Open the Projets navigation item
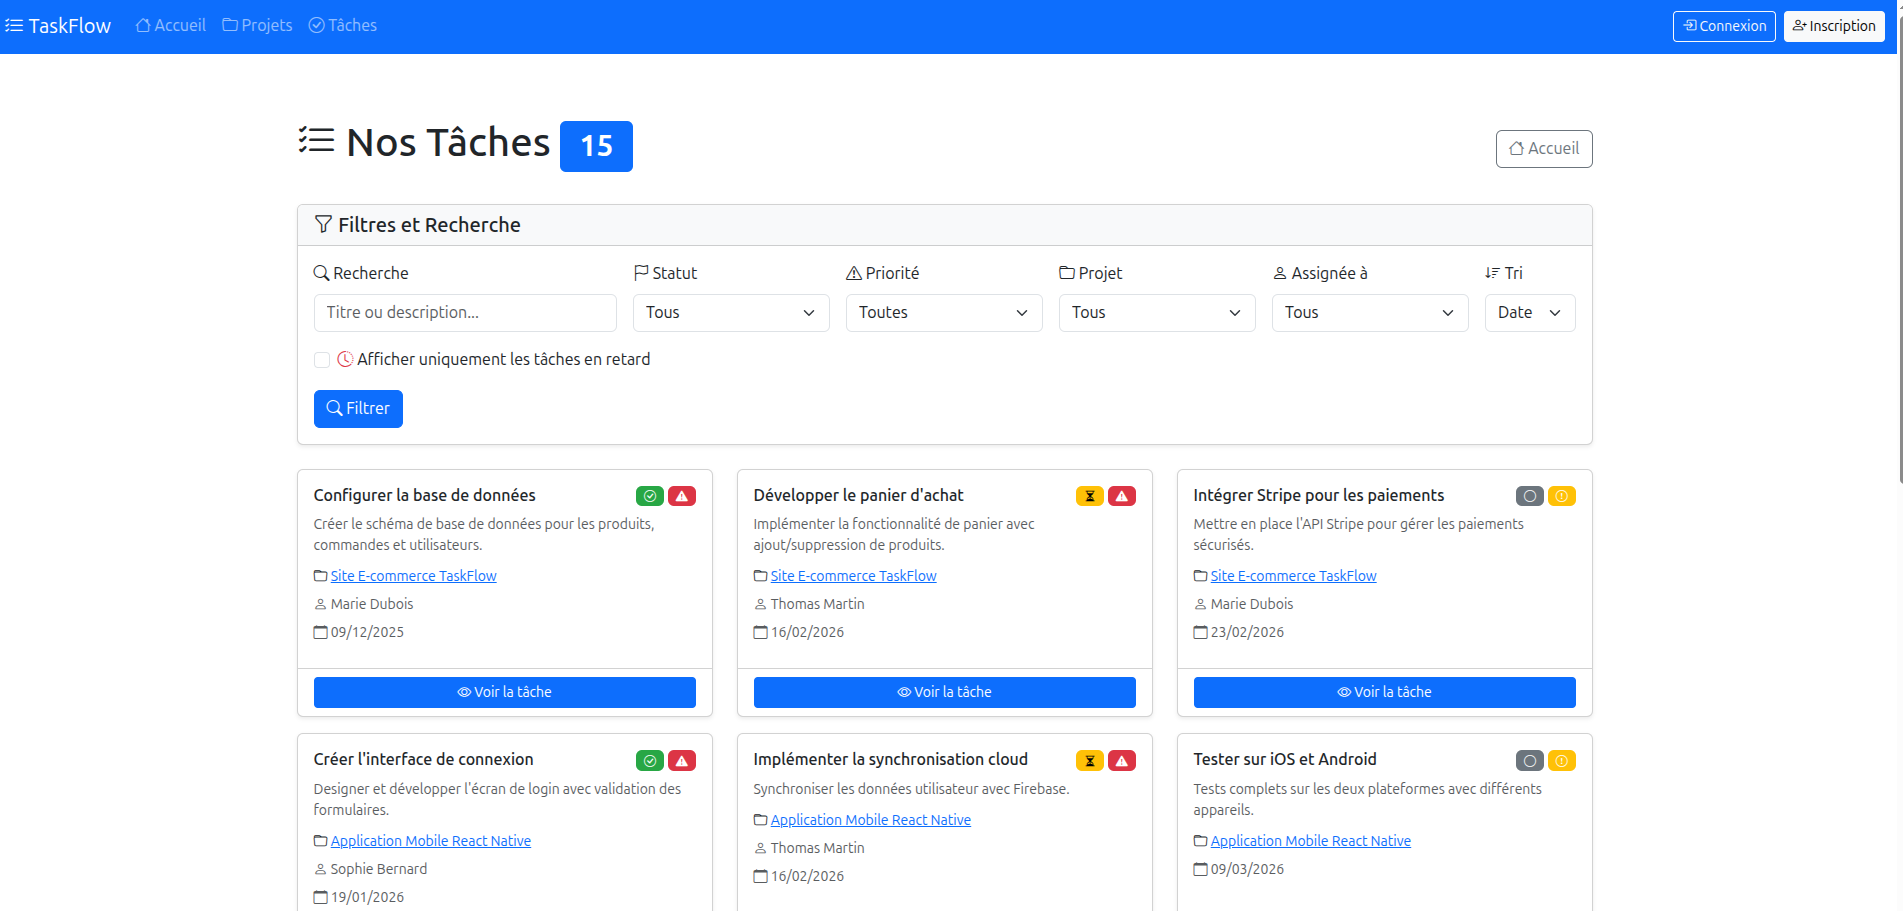 tap(258, 25)
